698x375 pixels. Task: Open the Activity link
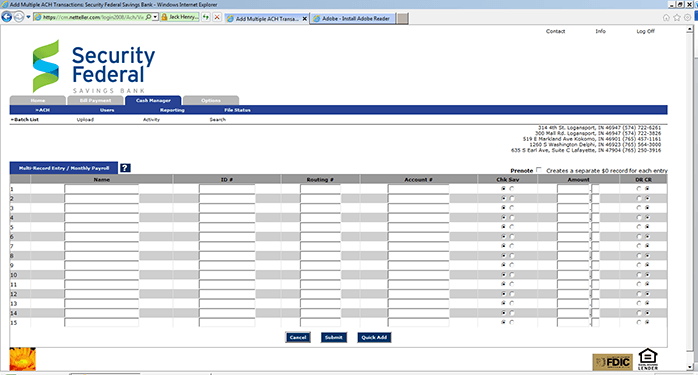pyautogui.click(x=151, y=119)
